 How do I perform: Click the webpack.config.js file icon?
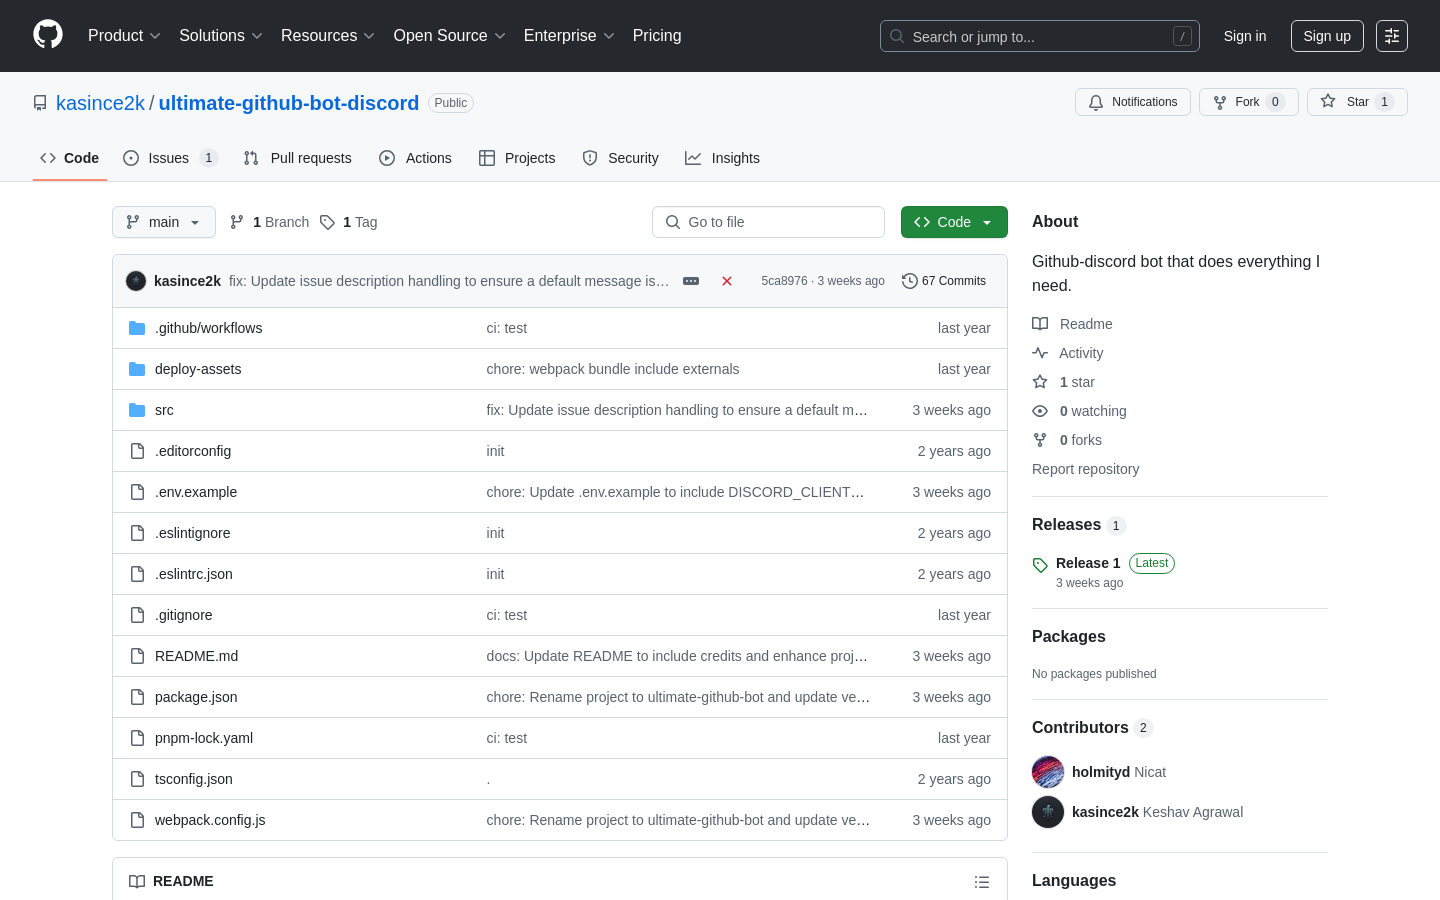coord(137,820)
